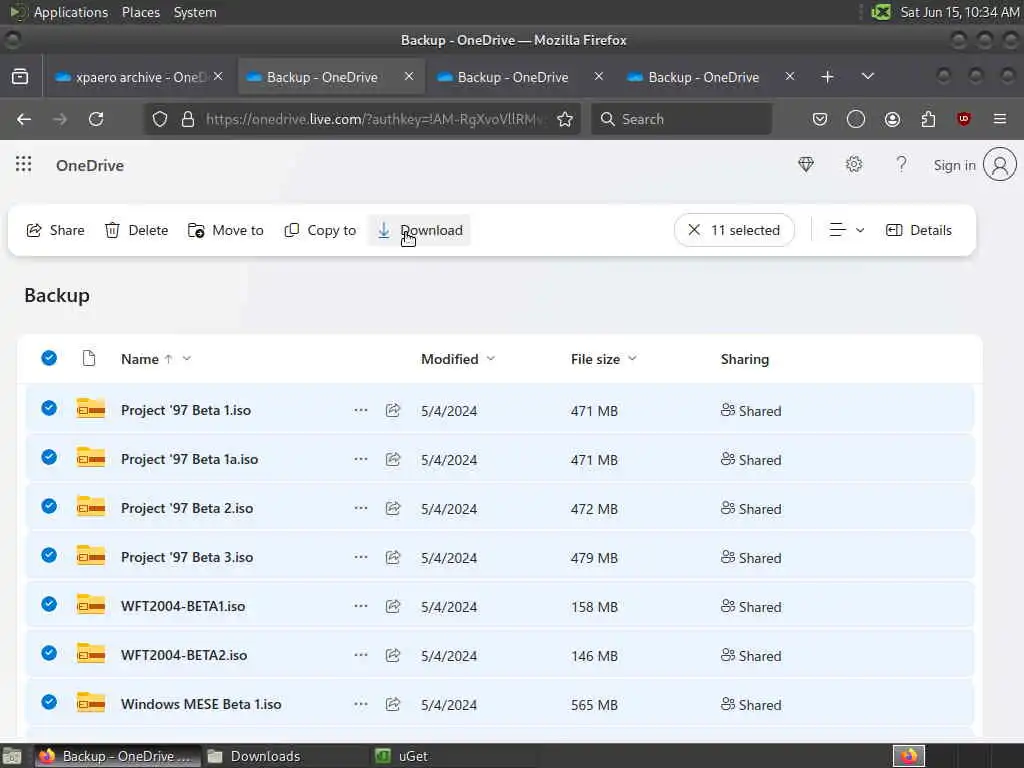This screenshot has height=768, width=1024.
Task: Open view options layout dropdown
Action: (846, 230)
